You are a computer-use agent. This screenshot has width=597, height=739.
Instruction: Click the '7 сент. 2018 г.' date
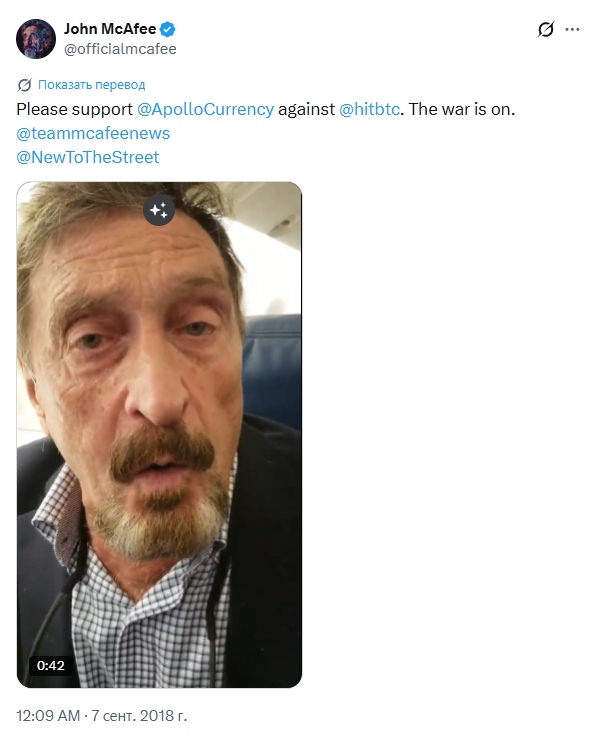(139, 716)
